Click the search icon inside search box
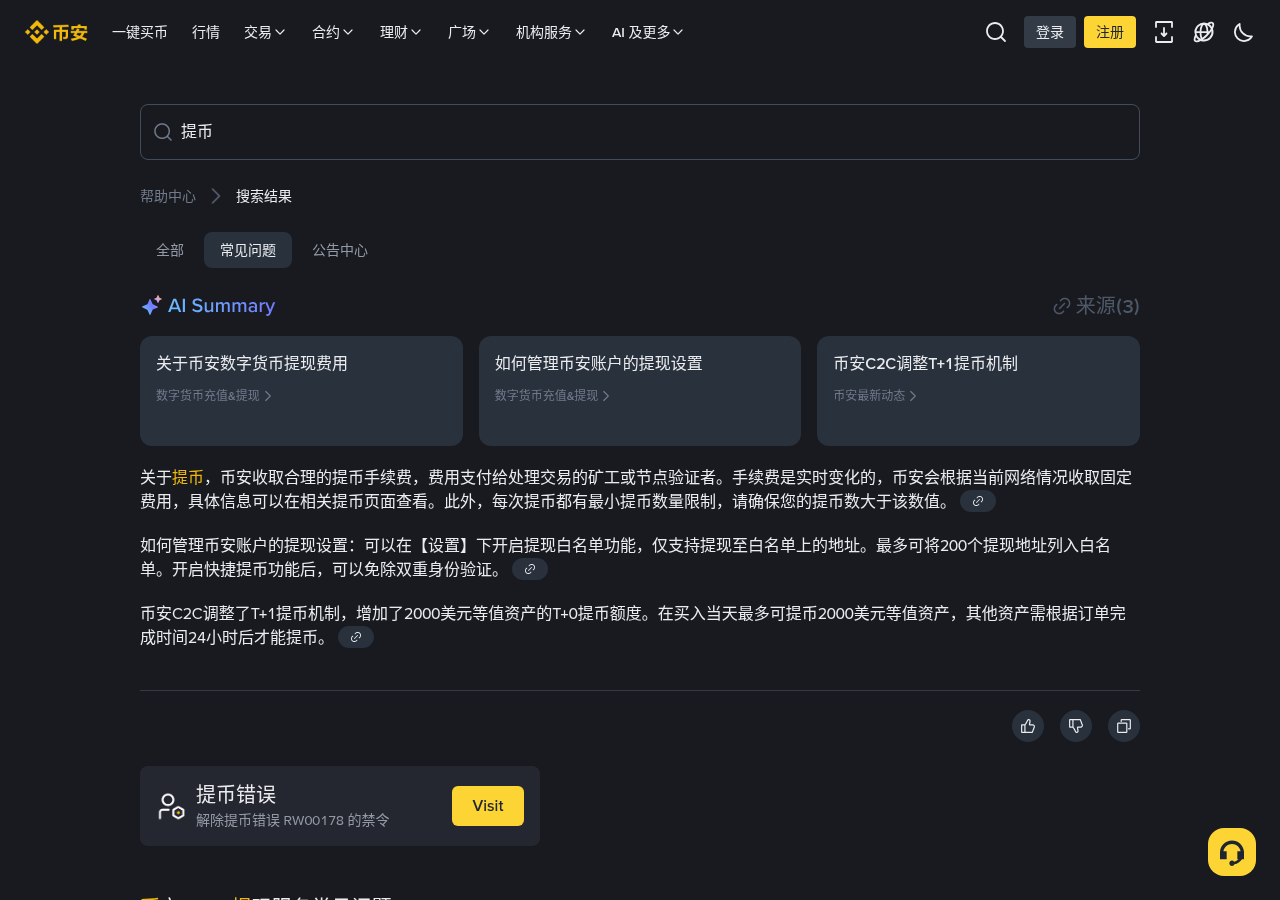Screen dimensions: 1280x900 tap(163, 132)
